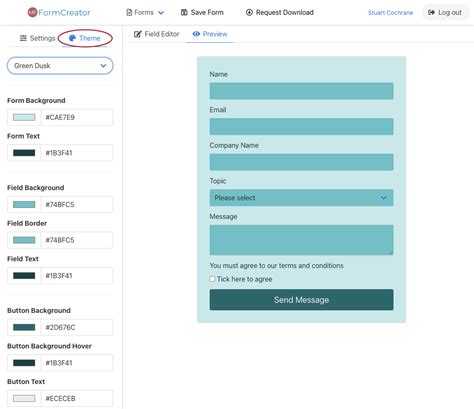Click the Send Message button
The height and width of the screenshot is (409, 474).
point(301,300)
